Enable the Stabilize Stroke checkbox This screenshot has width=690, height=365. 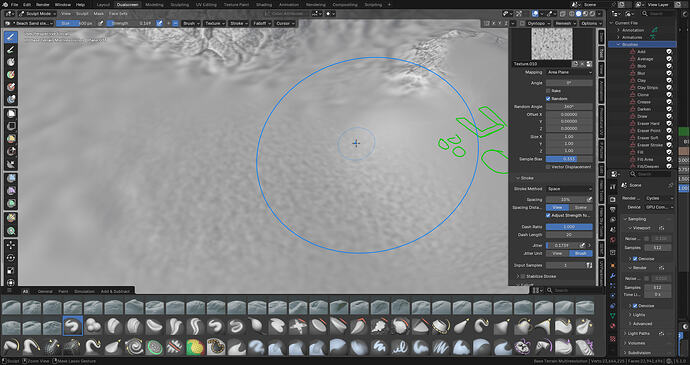click(523, 277)
